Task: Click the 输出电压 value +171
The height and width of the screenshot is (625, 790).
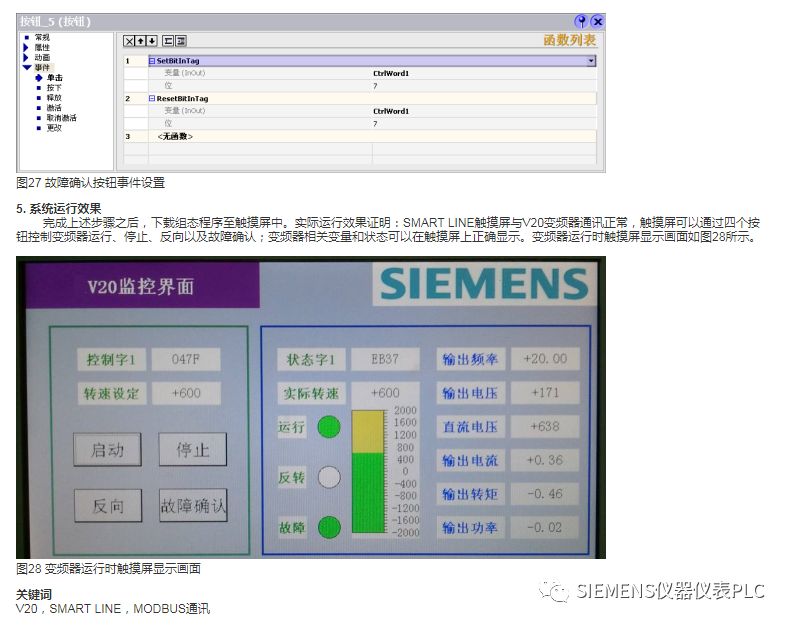Action: pyautogui.click(x=545, y=392)
